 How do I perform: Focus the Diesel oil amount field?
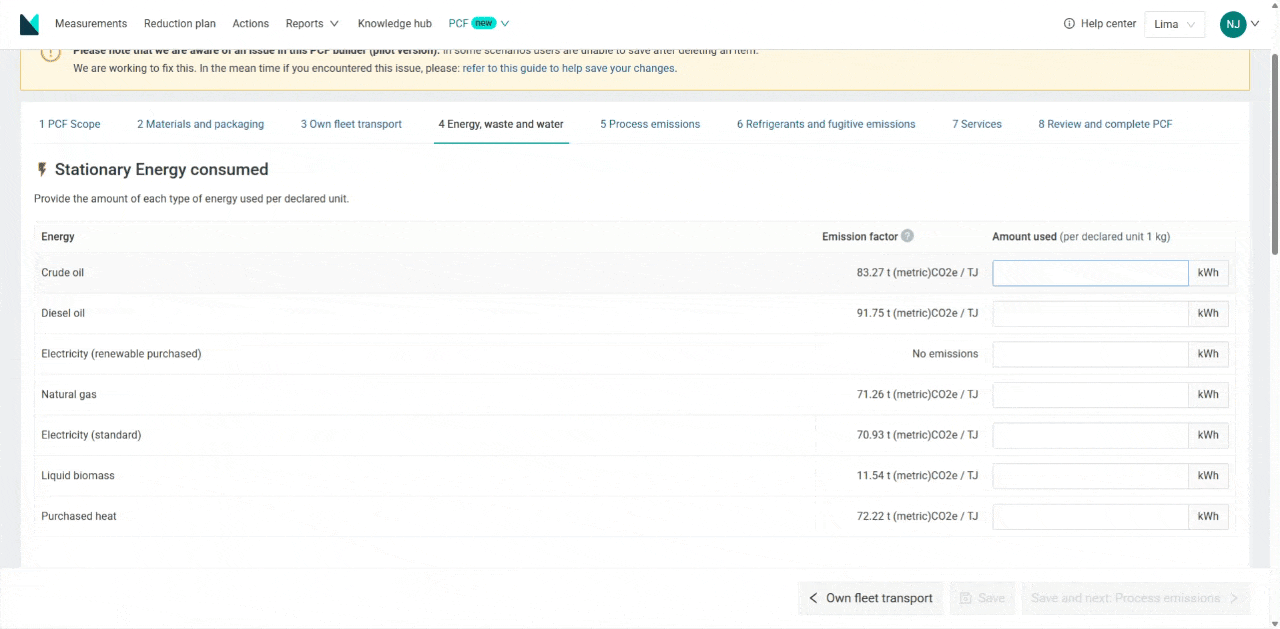(x=1090, y=314)
